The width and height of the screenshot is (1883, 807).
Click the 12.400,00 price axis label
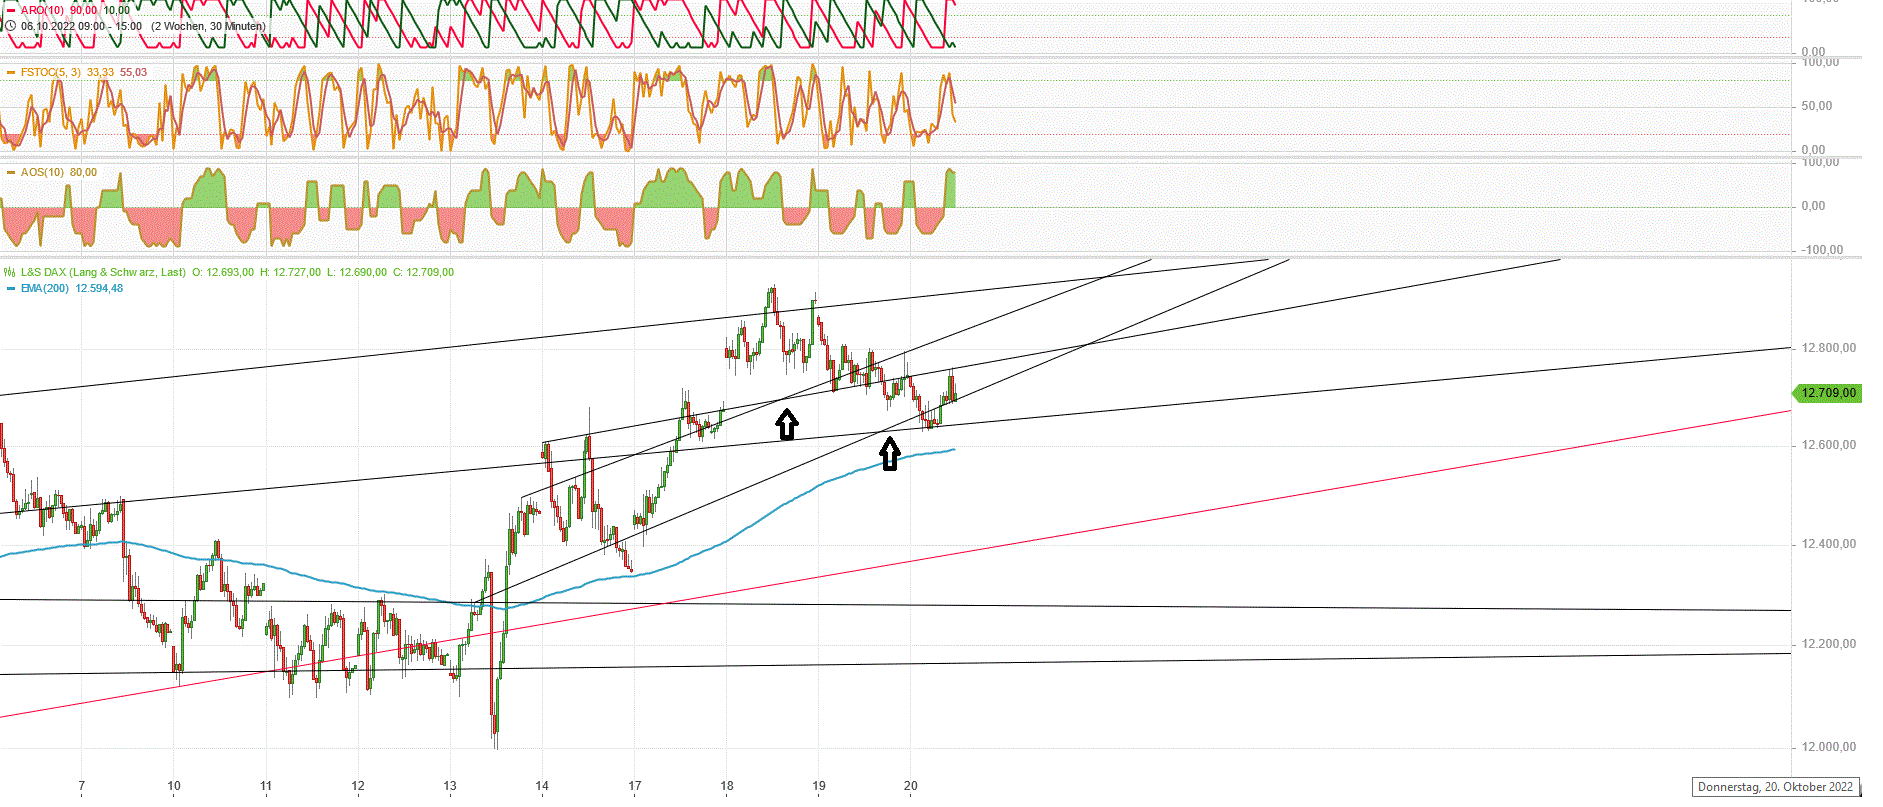(x=1828, y=544)
